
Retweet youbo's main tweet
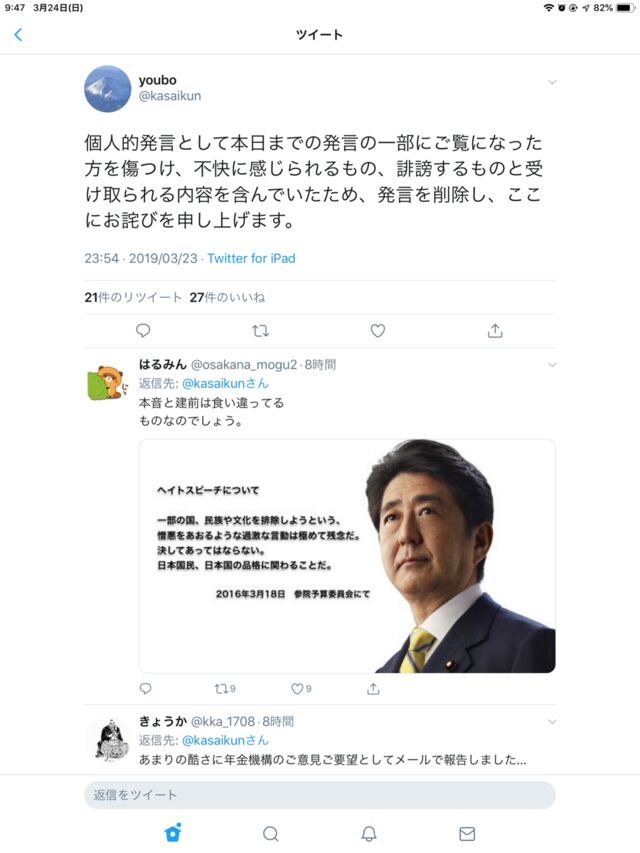click(x=261, y=330)
